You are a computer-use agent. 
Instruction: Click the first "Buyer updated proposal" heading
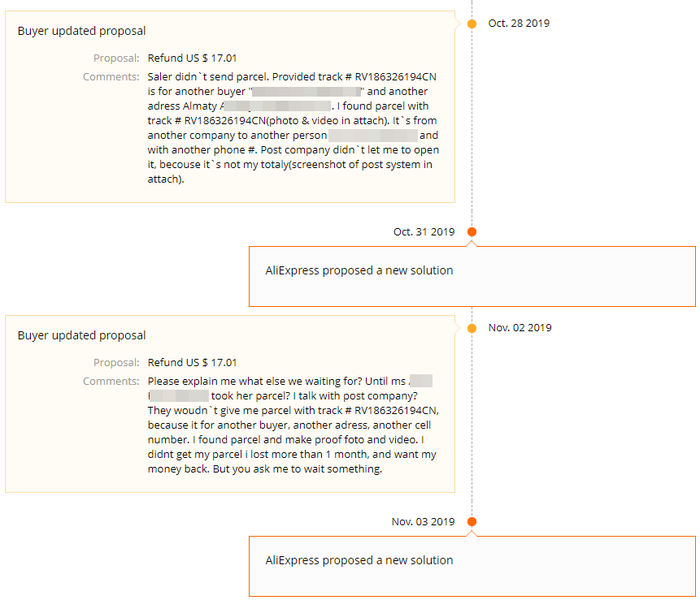click(81, 31)
